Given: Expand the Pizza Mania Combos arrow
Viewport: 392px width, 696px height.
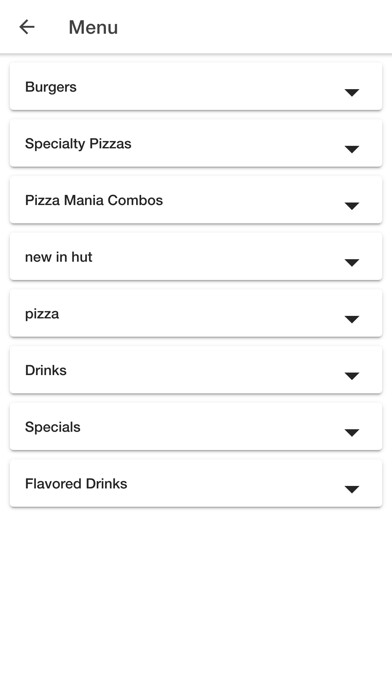Looking at the screenshot, I should [x=352, y=206].
